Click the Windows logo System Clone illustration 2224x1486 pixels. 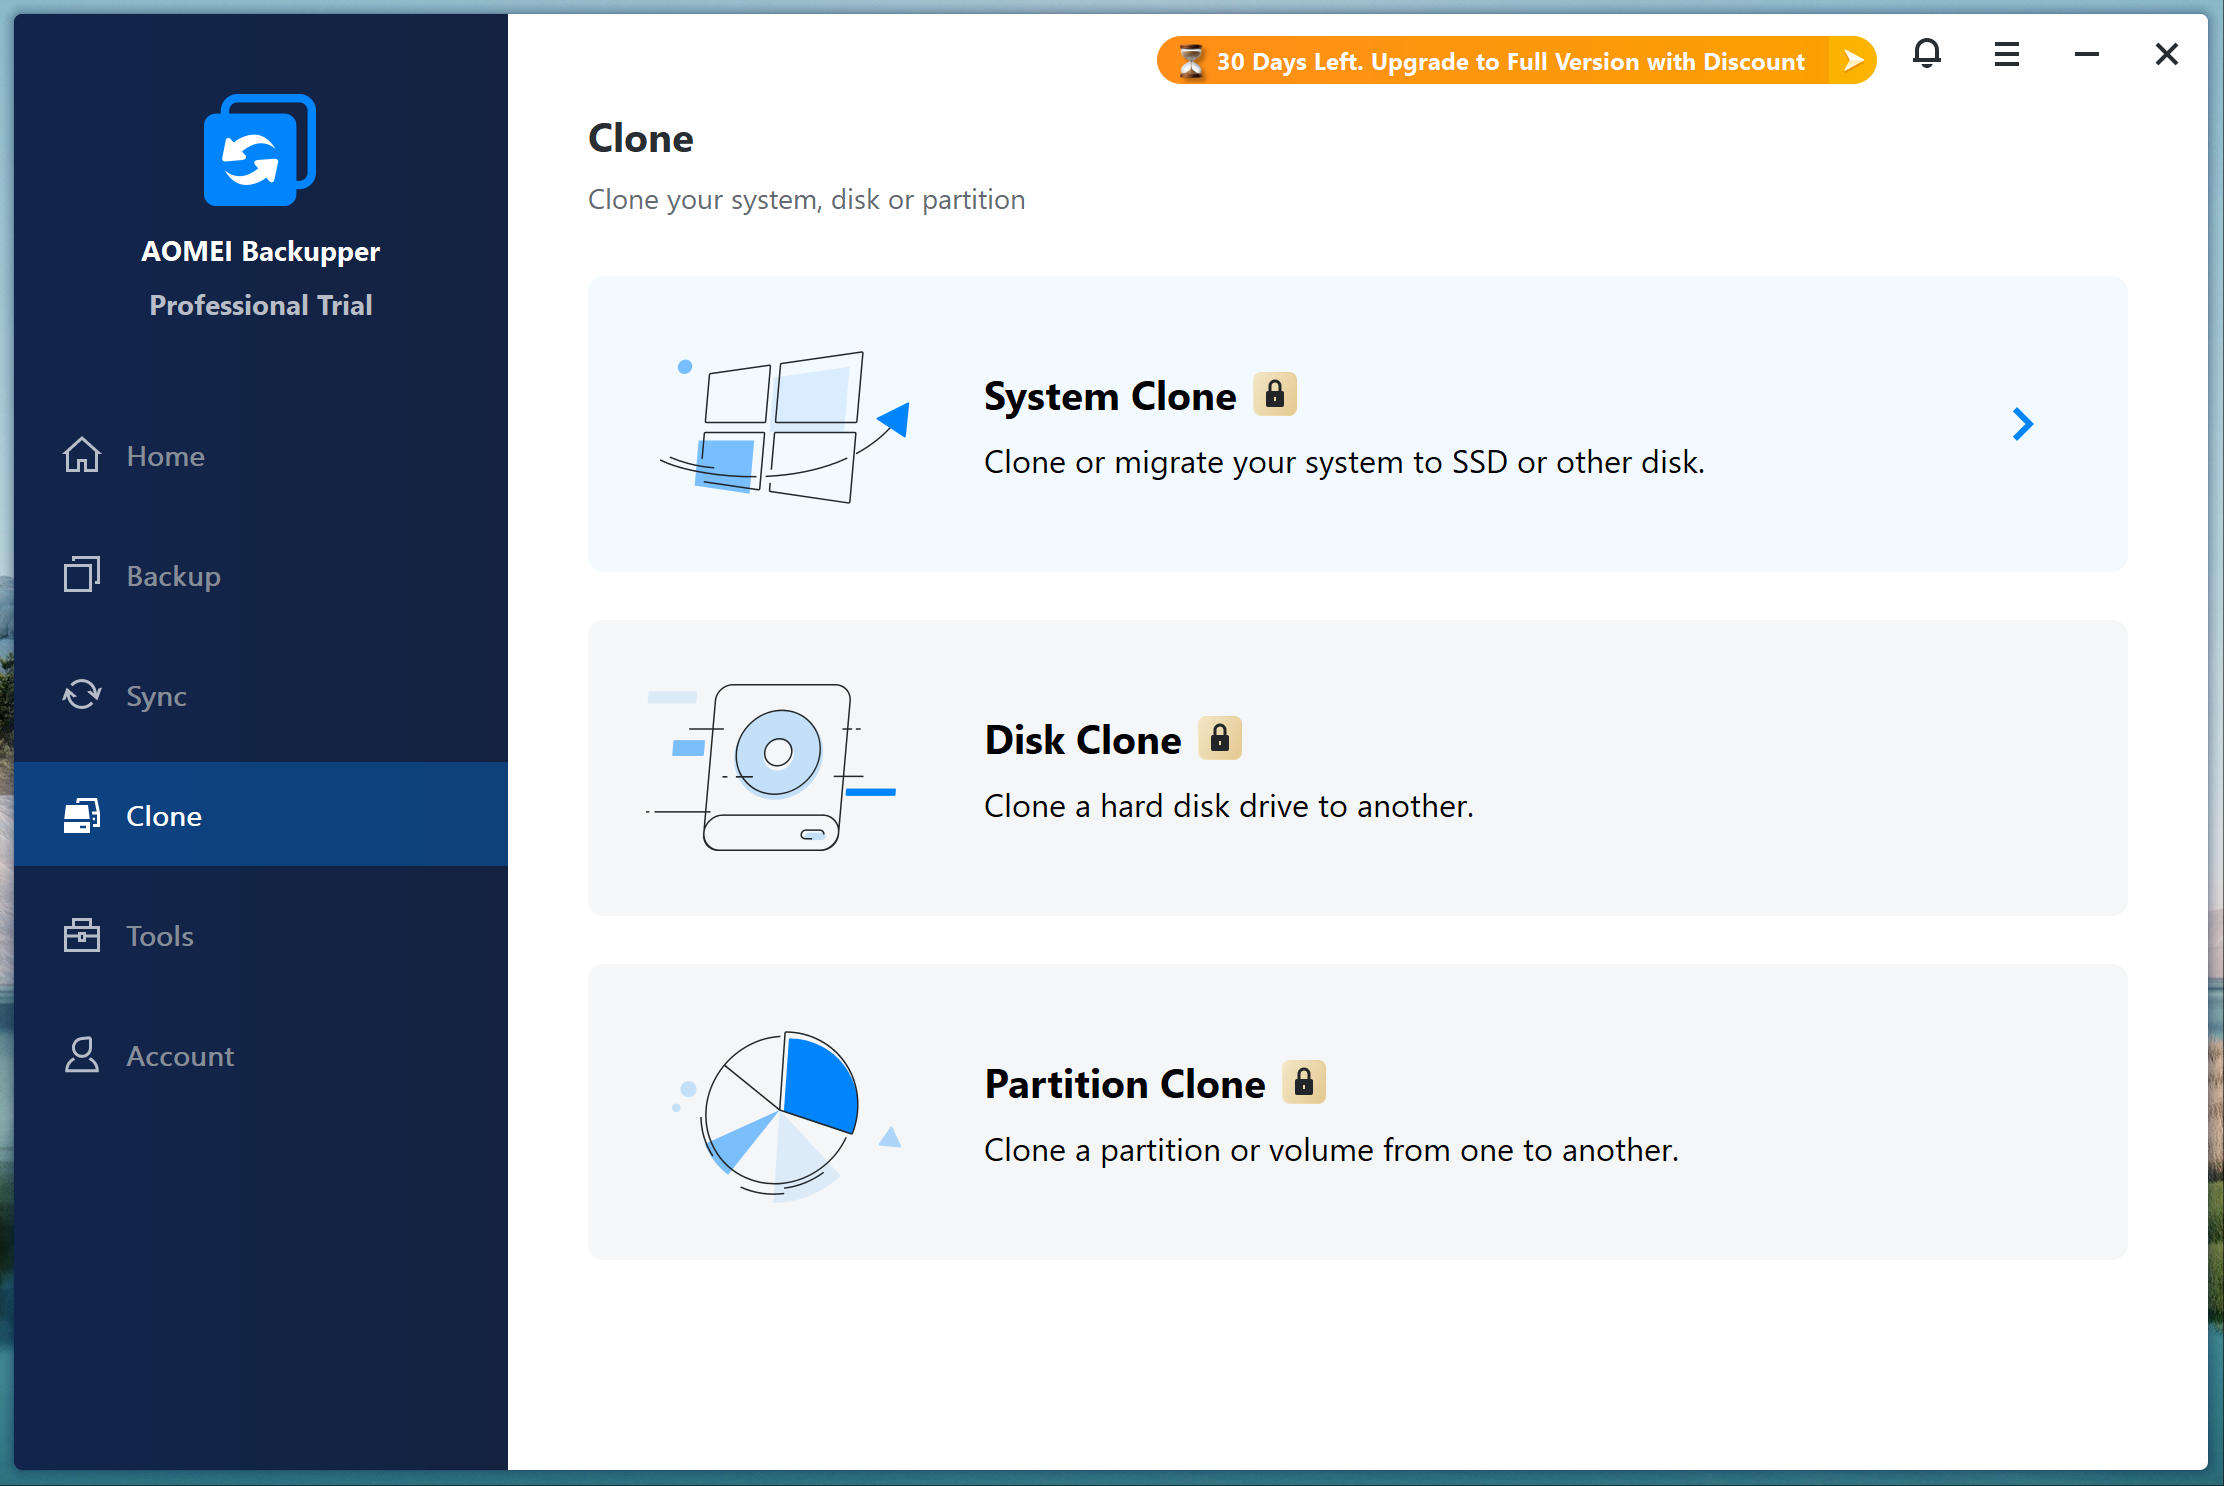785,426
